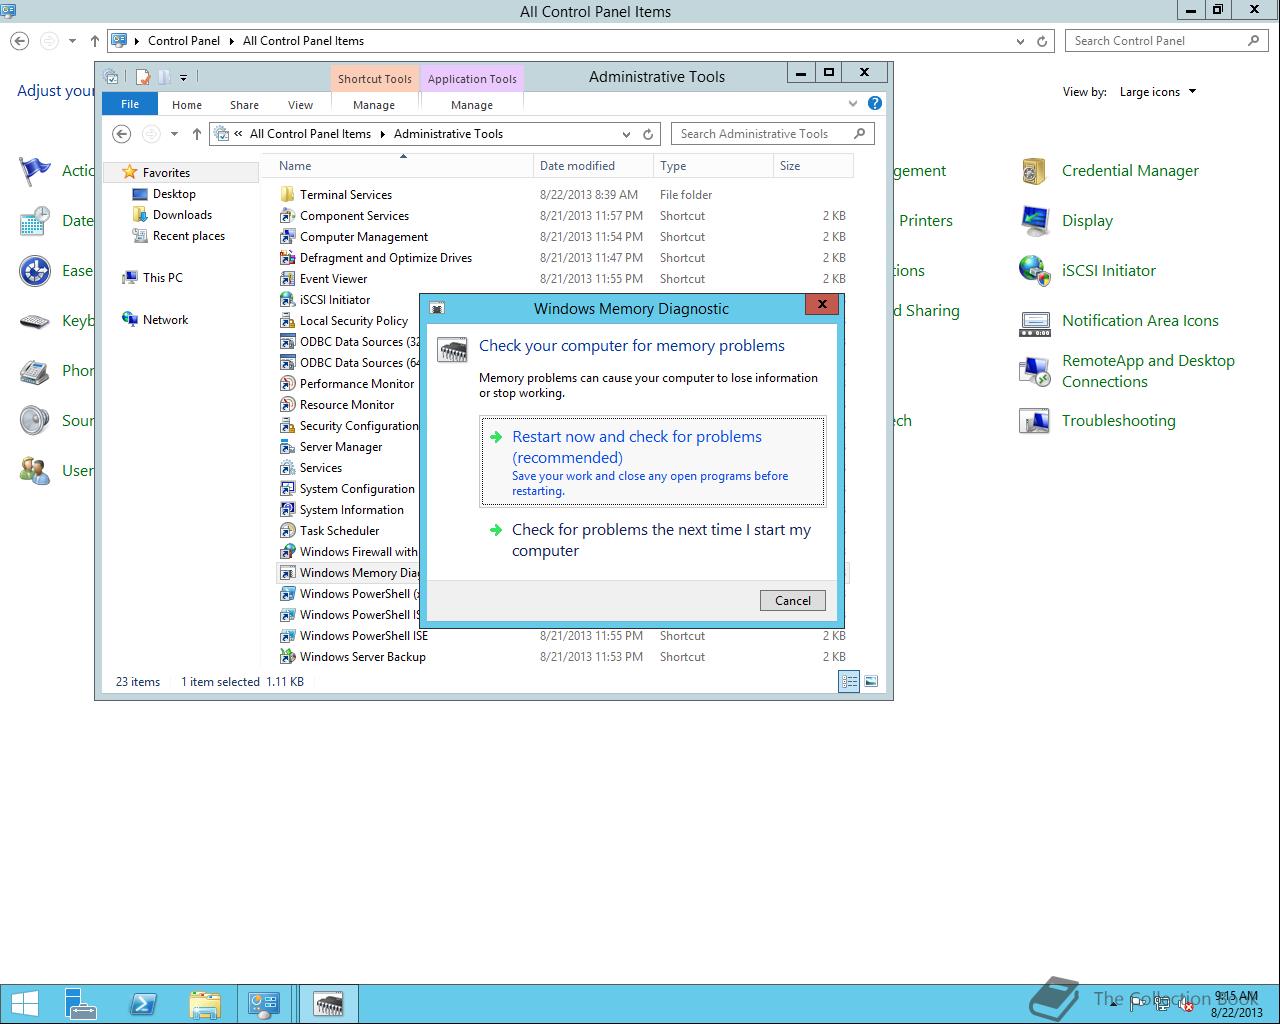Open Control Panel address bar history dropdown
The width and height of the screenshot is (1280, 1024).
pyautogui.click(x=1020, y=41)
